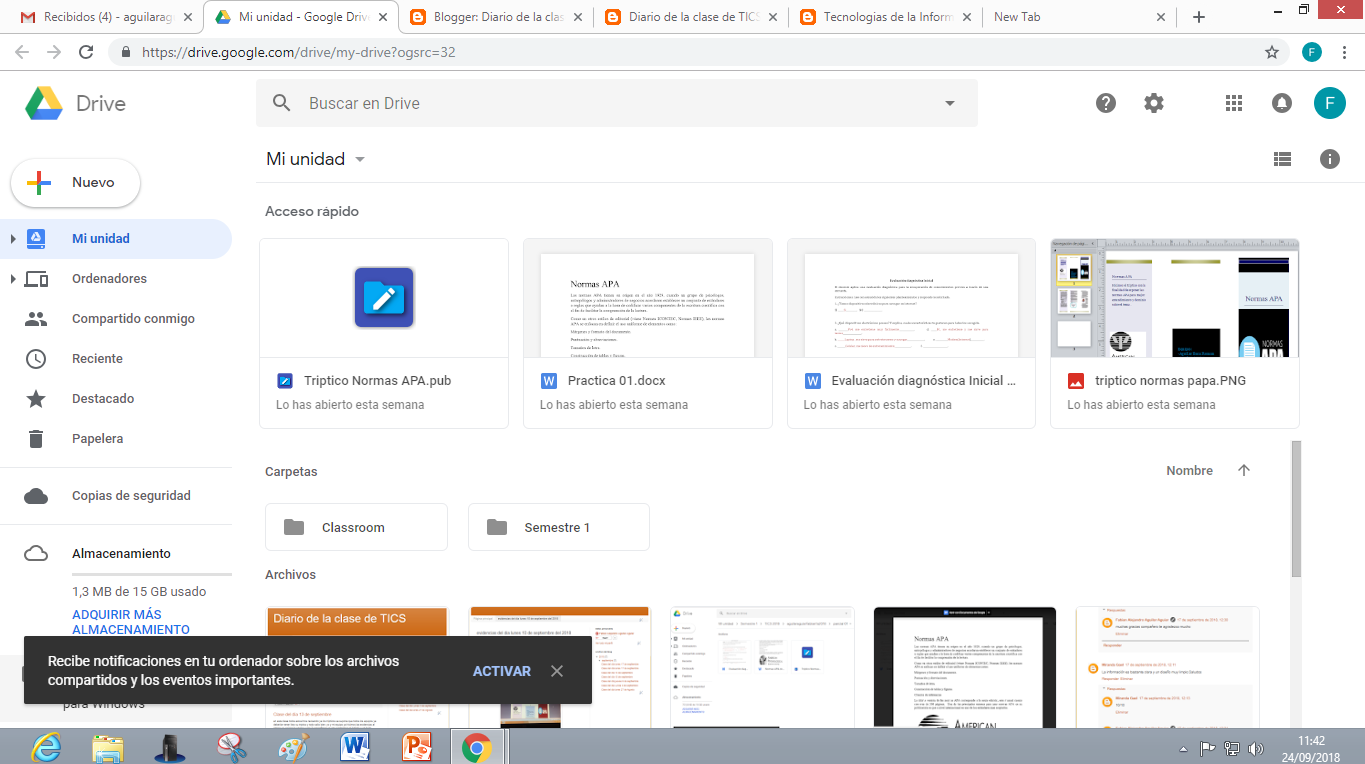Screen dimensions: 1365x764
Task: Open PowerPoint from taskbar
Action: (416, 747)
